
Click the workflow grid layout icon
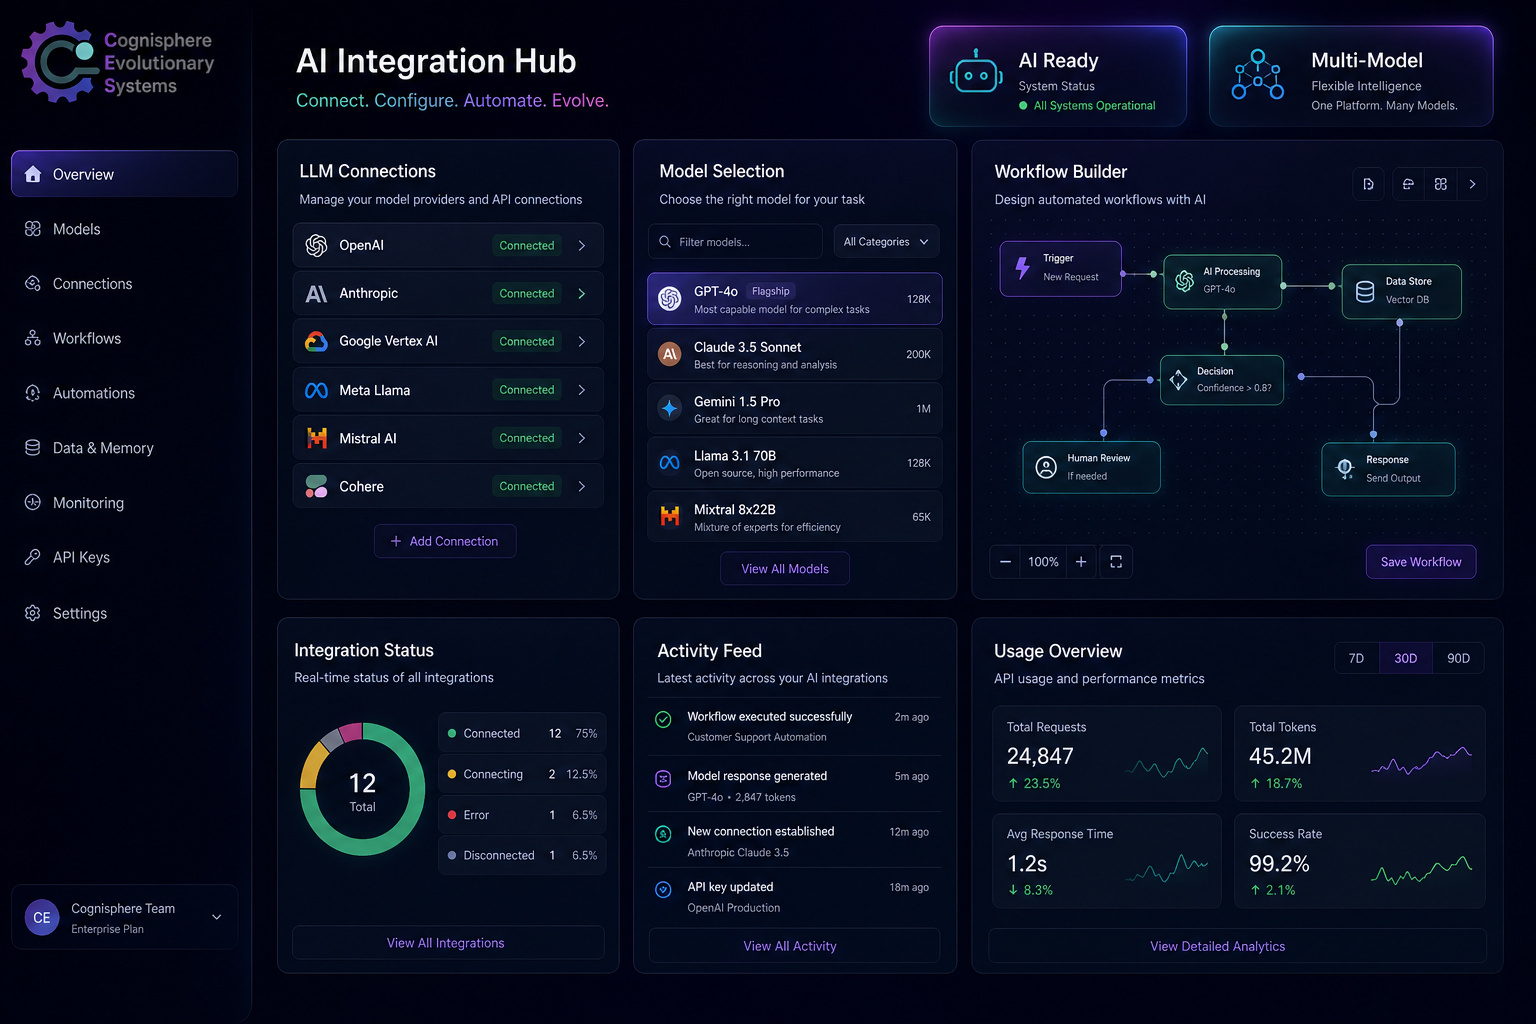1441,184
